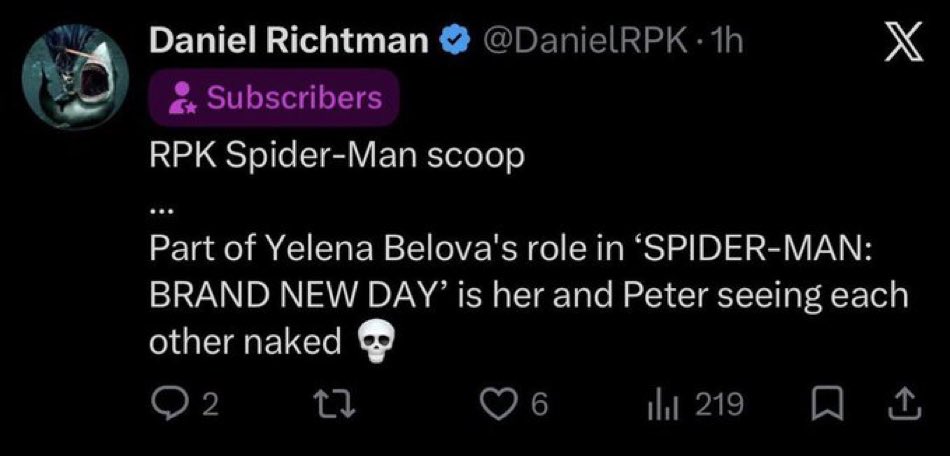This screenshot has width=950, height=456.
Task: Click the skull emoji in the post
Action: 373,343
